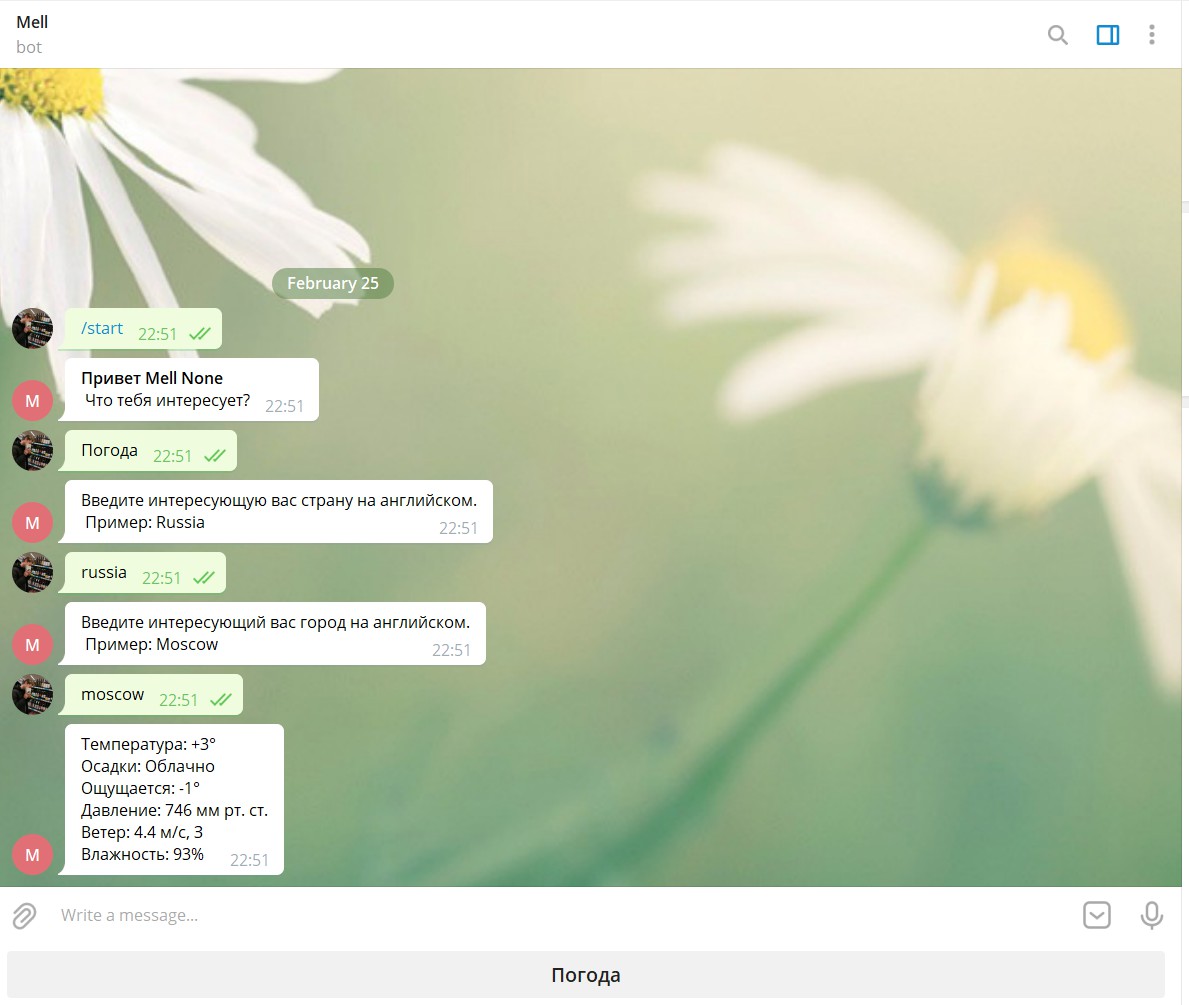The image size is (1189, 1005).
Task: Click read checkmarks on /start message
Action: tap(200, 334)
